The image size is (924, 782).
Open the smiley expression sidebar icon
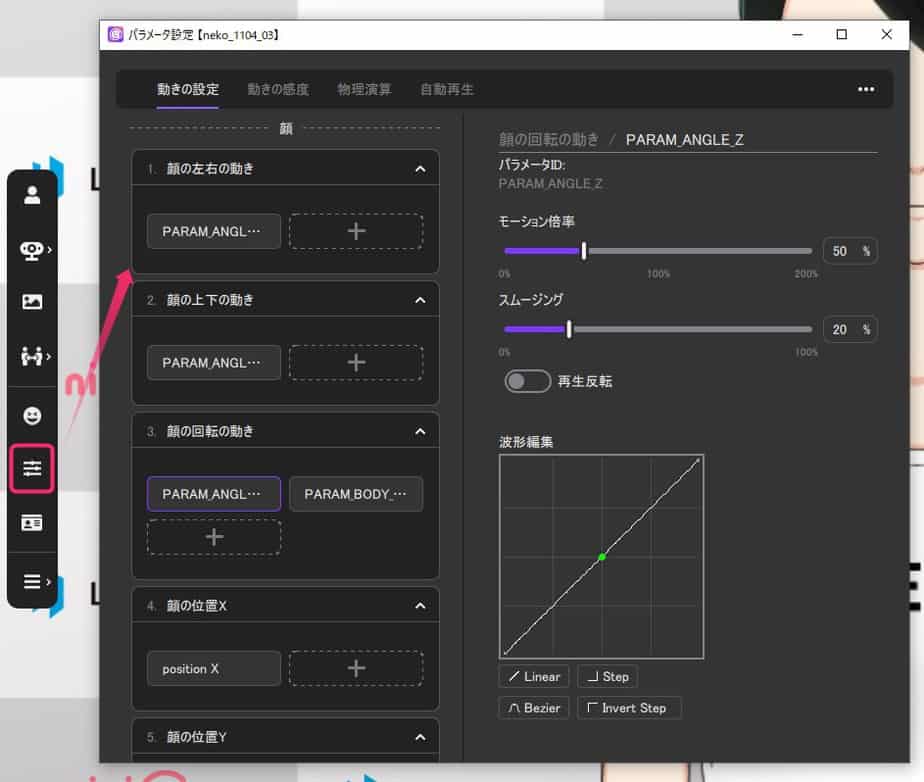pyautogui.click(x=32, y=415)
